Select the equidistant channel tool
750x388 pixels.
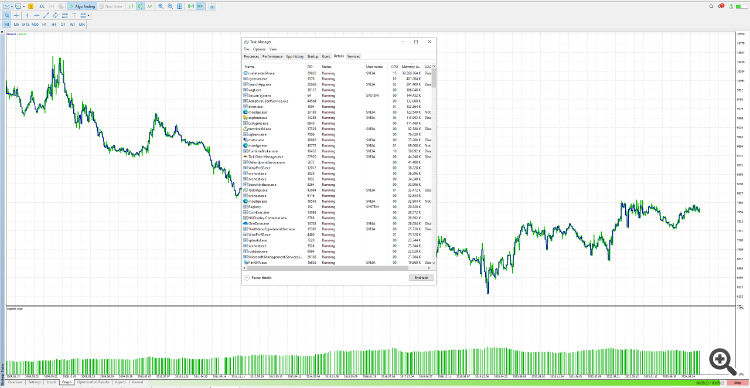coord(55,15)
